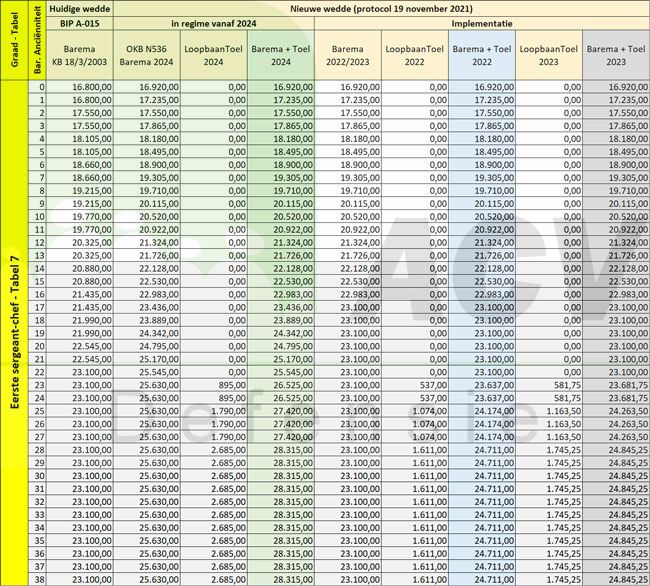
Task: Click 16.800,00 in anciënniteit row 0
Action: coord(80,87)
